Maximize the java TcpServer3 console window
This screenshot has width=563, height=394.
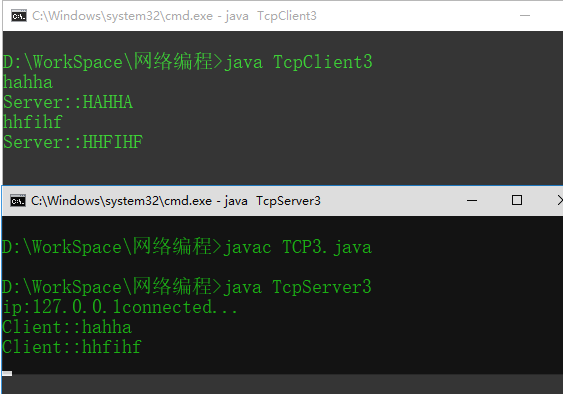click(517, 200)
